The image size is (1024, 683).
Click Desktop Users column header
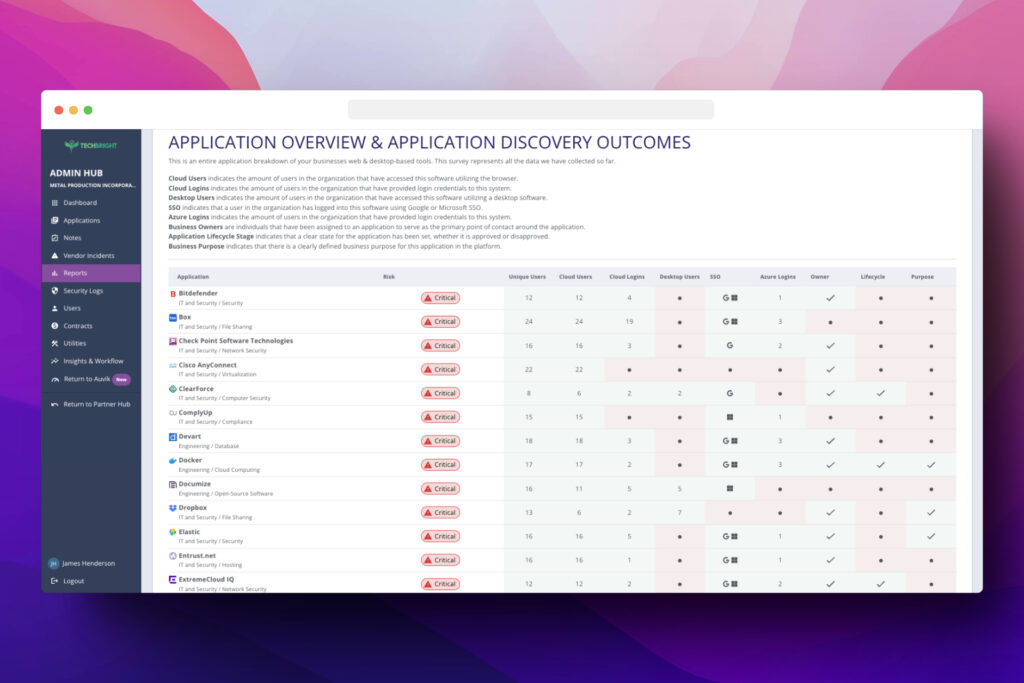679,277
